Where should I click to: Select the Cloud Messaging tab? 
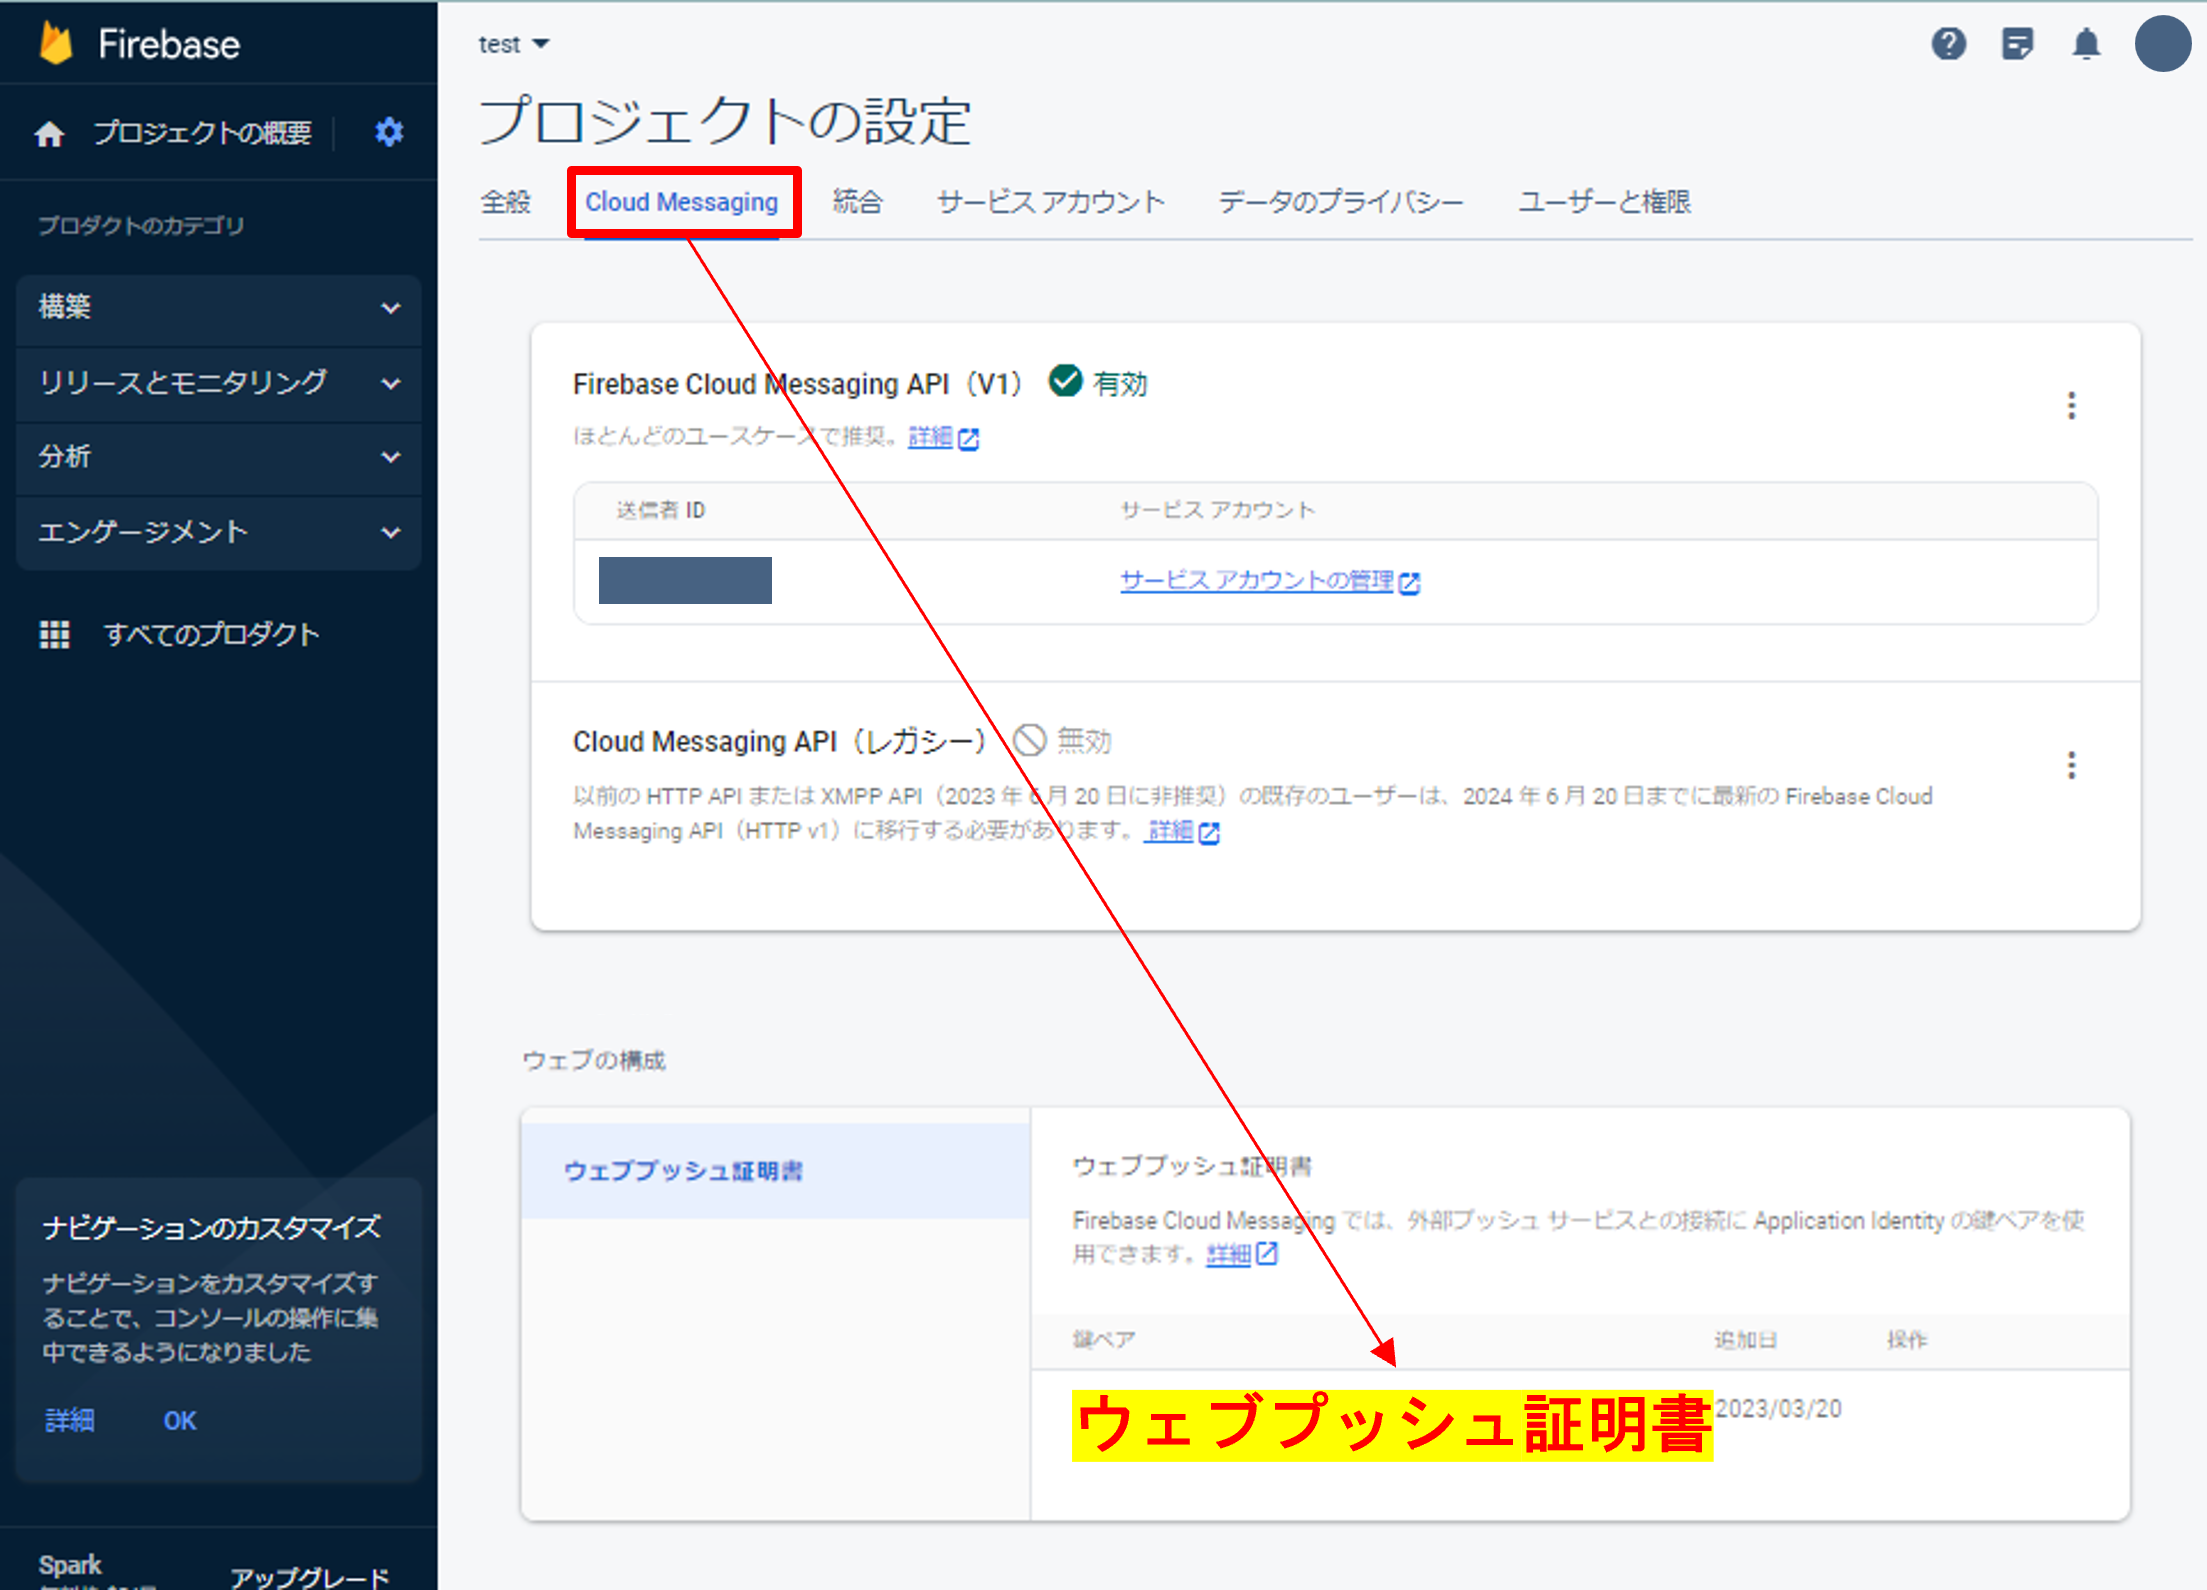(x=682, y=202)
